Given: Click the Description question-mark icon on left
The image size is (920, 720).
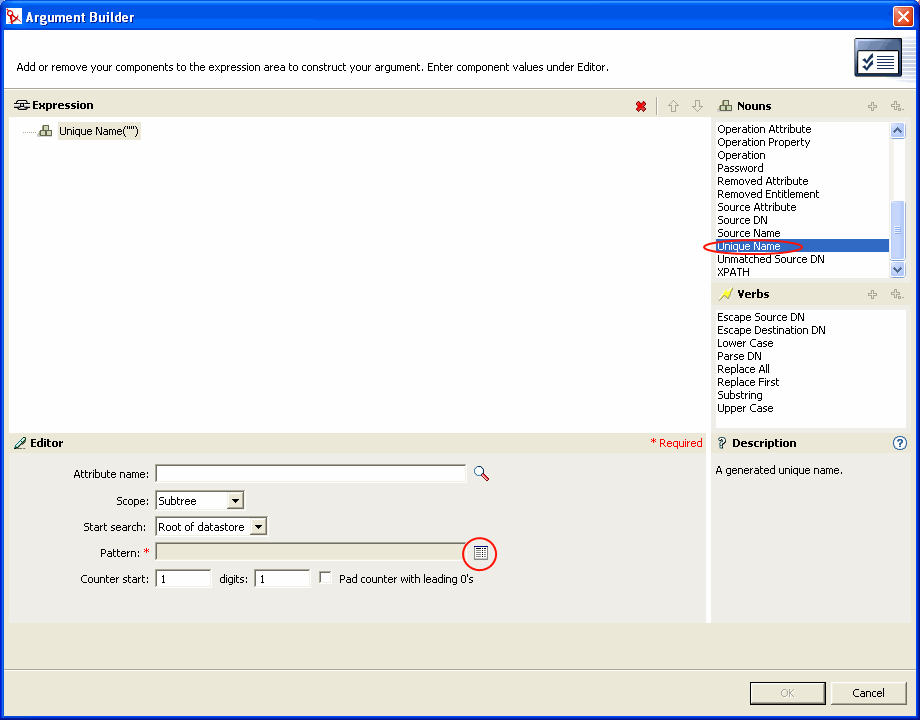Looking at the screenshot, I should (x=722, y=443).
